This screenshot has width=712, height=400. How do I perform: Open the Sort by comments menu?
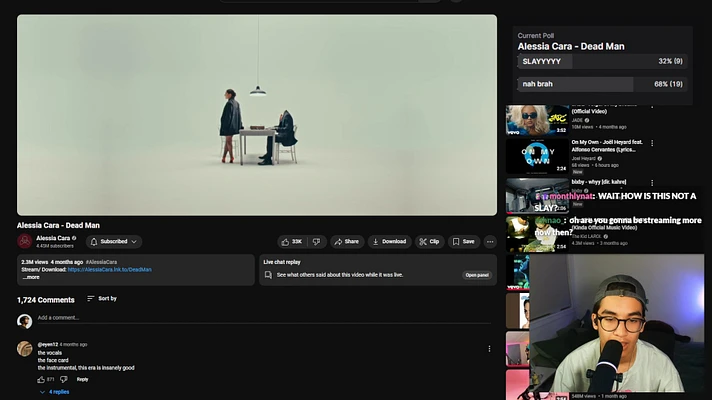click(x=102, y=298)
